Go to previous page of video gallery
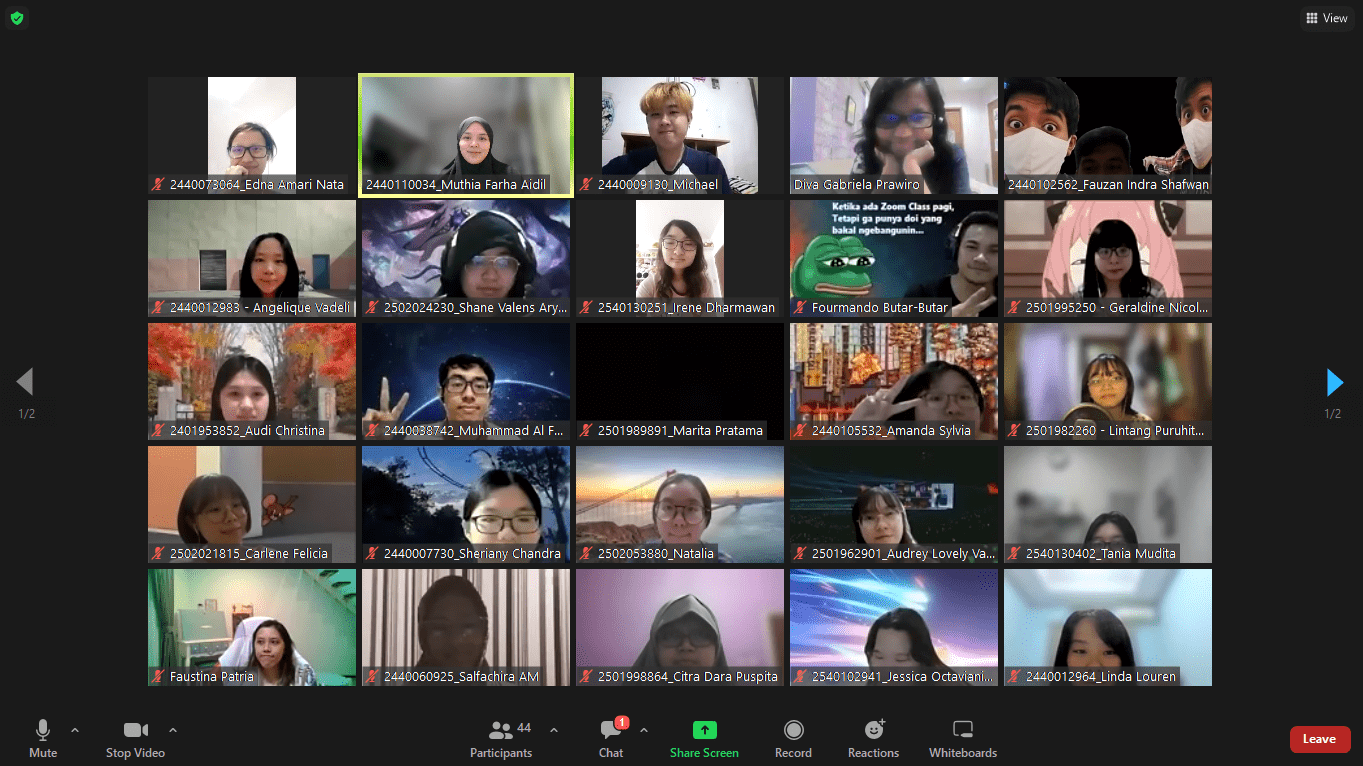 coord(26,382)
